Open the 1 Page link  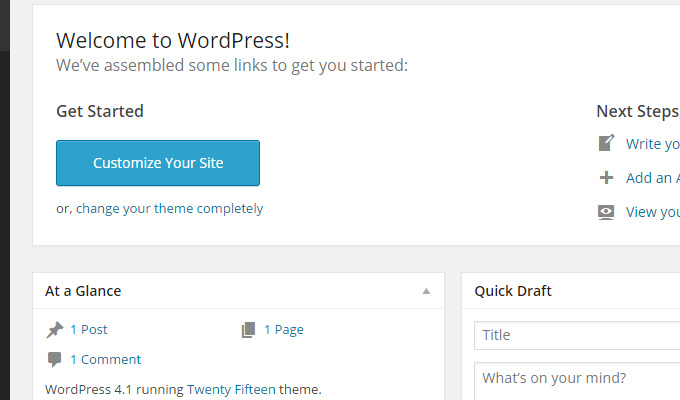point(284,330)
